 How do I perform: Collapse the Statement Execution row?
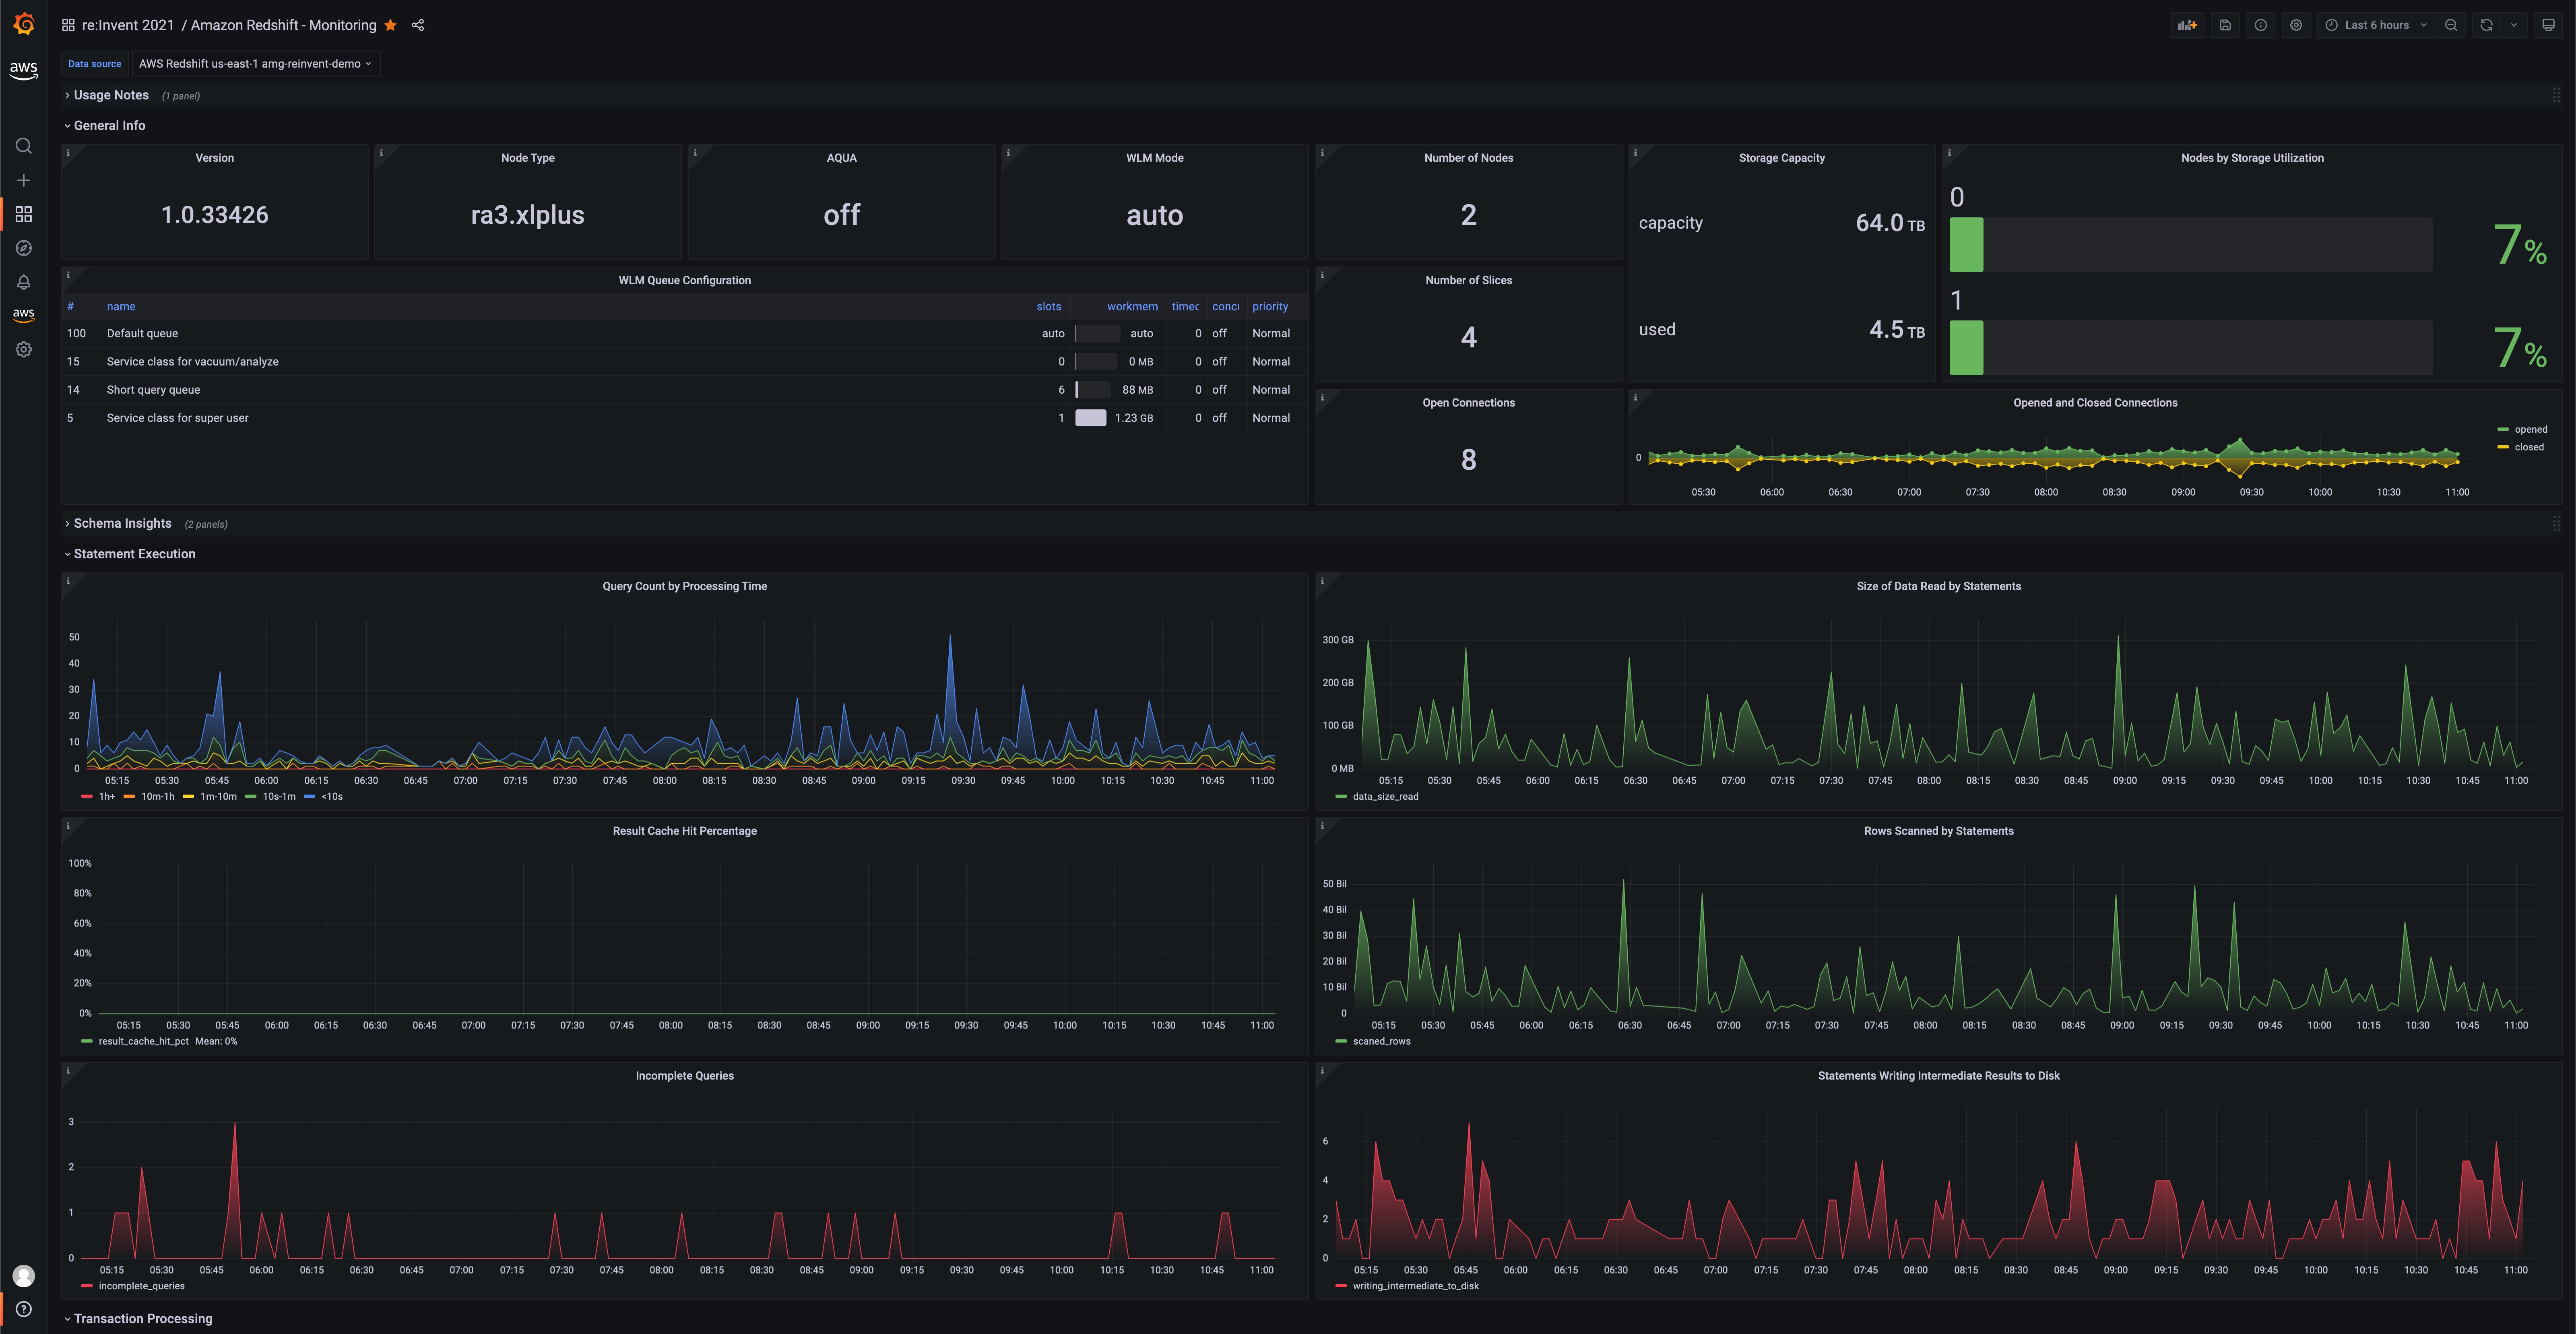(x=134, y=554)
